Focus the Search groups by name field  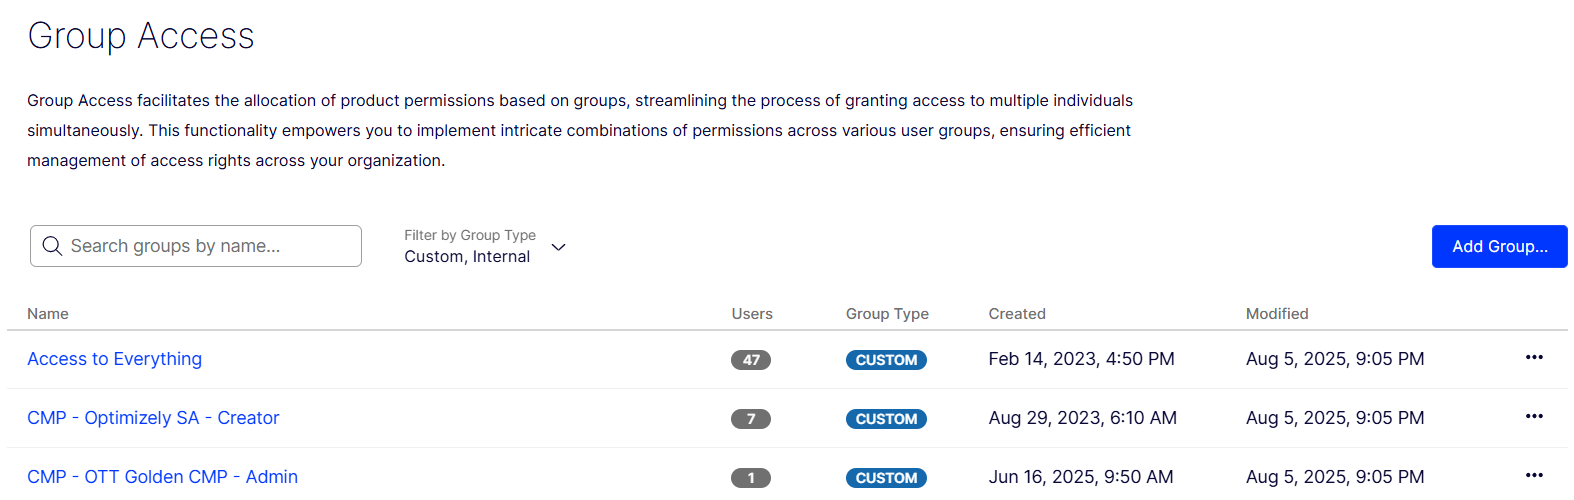(210, 246)
